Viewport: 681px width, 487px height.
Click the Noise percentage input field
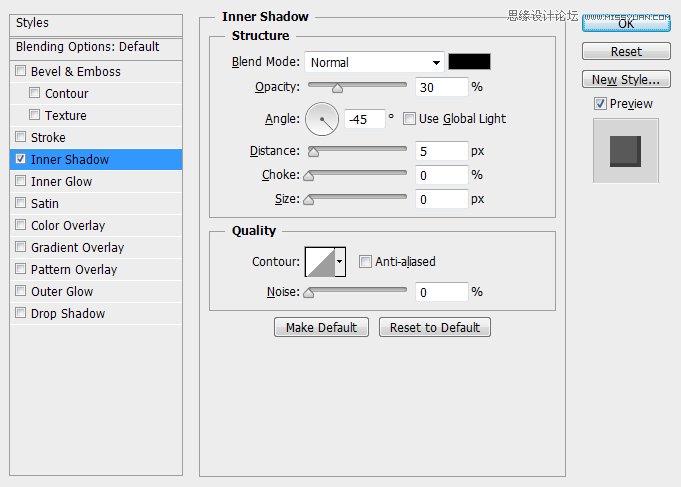442,292
